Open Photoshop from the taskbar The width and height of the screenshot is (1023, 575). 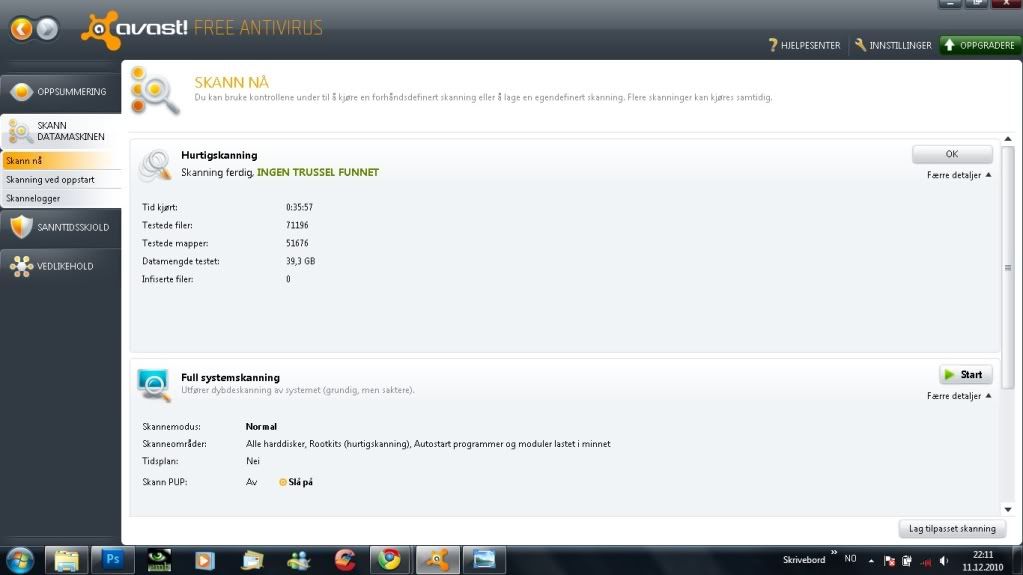pos(112,559)
